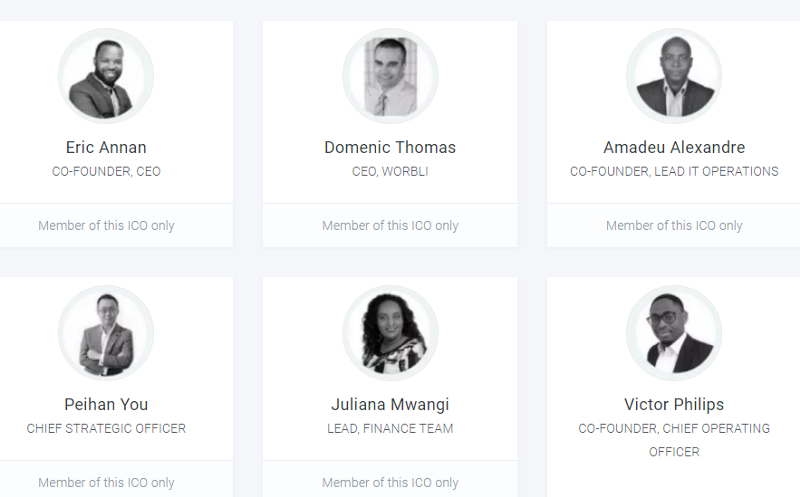Click 'Member of this ICO only' under Eric Annan
The image size is (800, 497).
coord(106,226)
